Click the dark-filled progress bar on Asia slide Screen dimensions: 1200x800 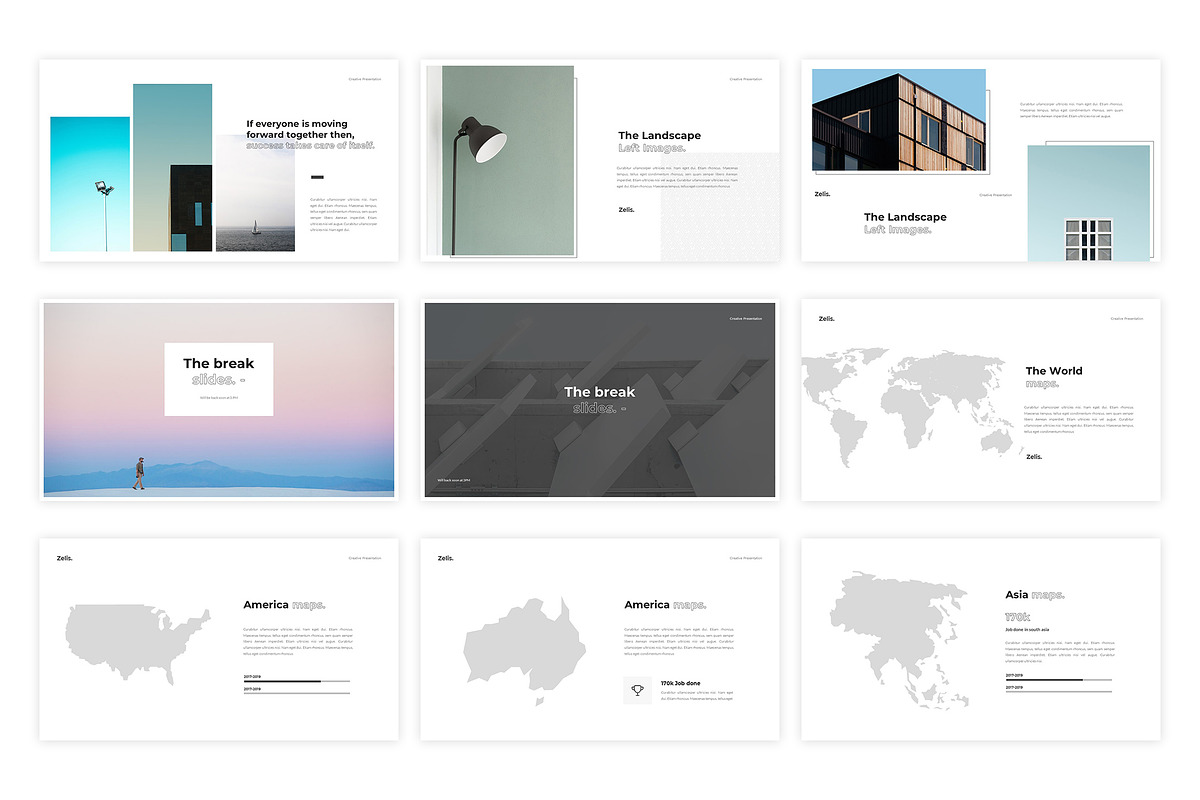coord(1059,680)
